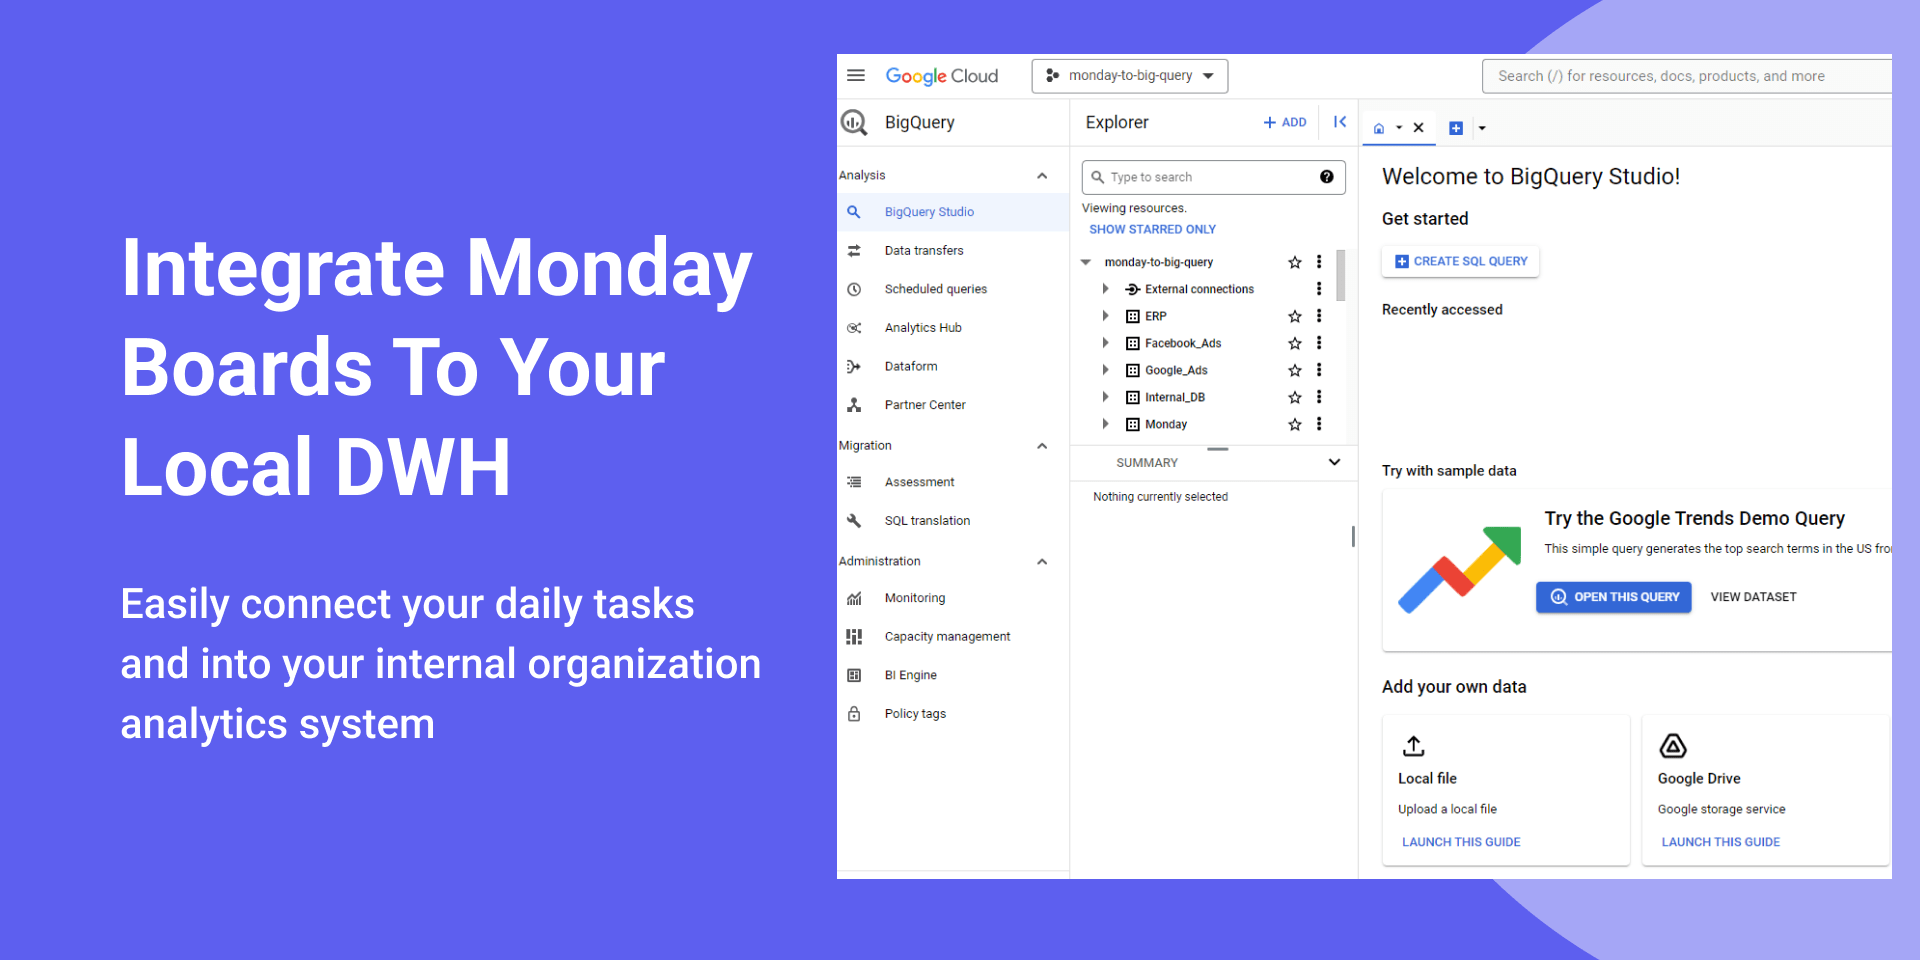Screen dimensions: 1920x960
Task: Star the monday-to-big-query project
Action: pyautogui.click(x=1295, y=262)
